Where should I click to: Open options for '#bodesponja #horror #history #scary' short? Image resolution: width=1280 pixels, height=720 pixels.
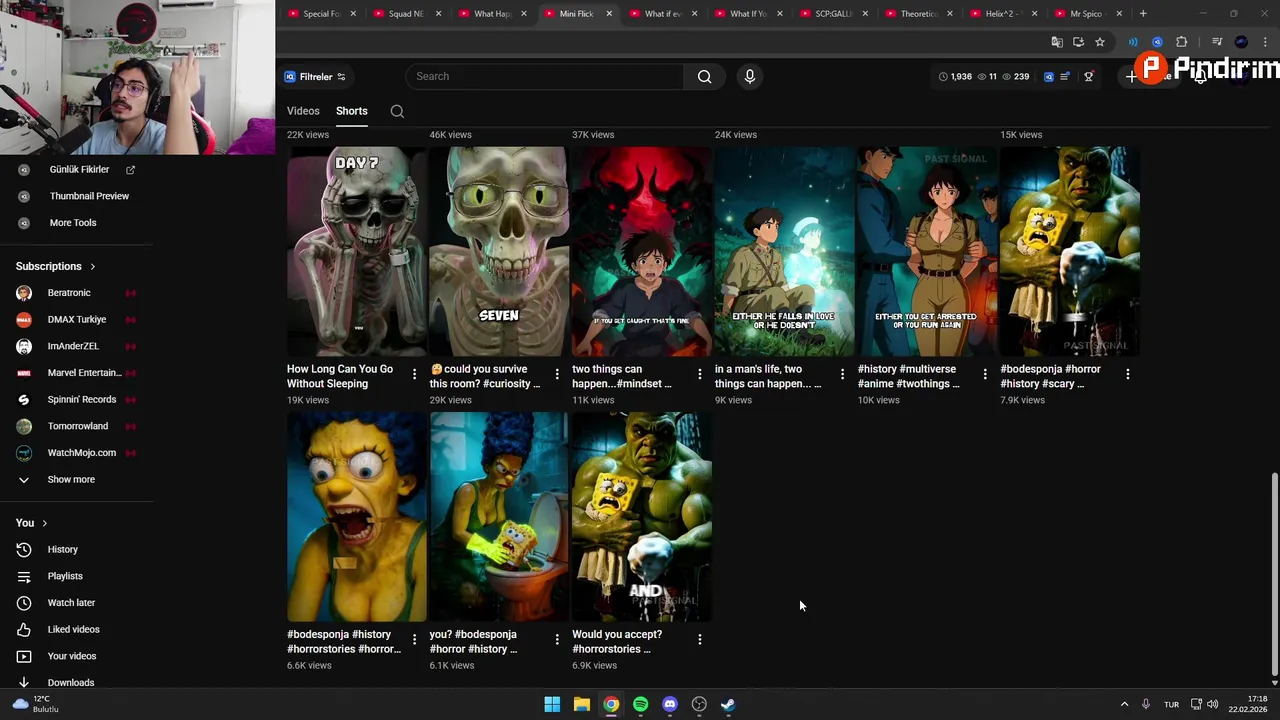pos(1128,374)
